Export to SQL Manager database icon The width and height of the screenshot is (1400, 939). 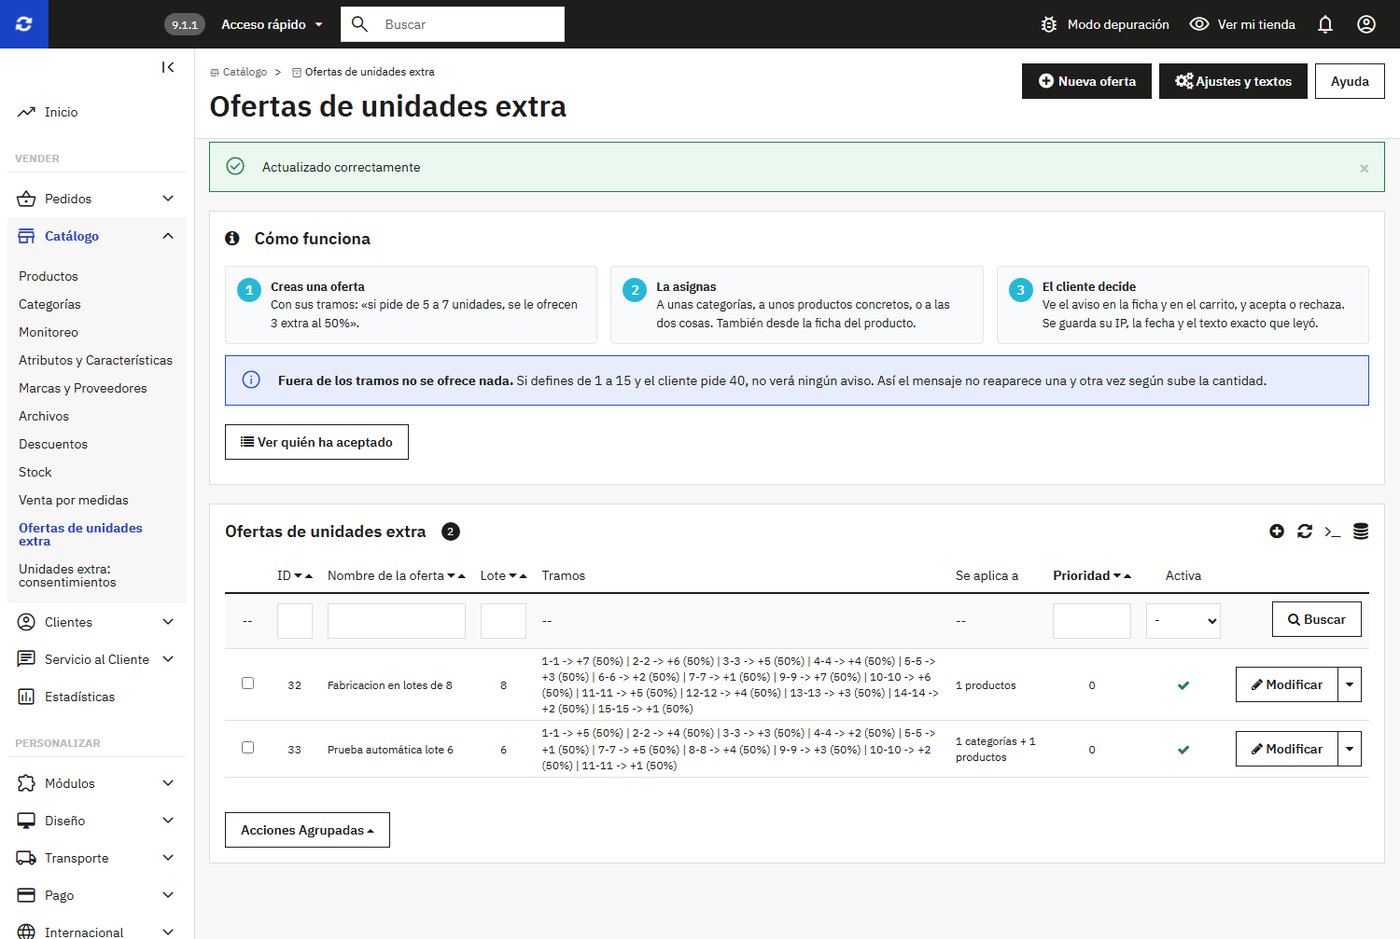coord(1361,531)
